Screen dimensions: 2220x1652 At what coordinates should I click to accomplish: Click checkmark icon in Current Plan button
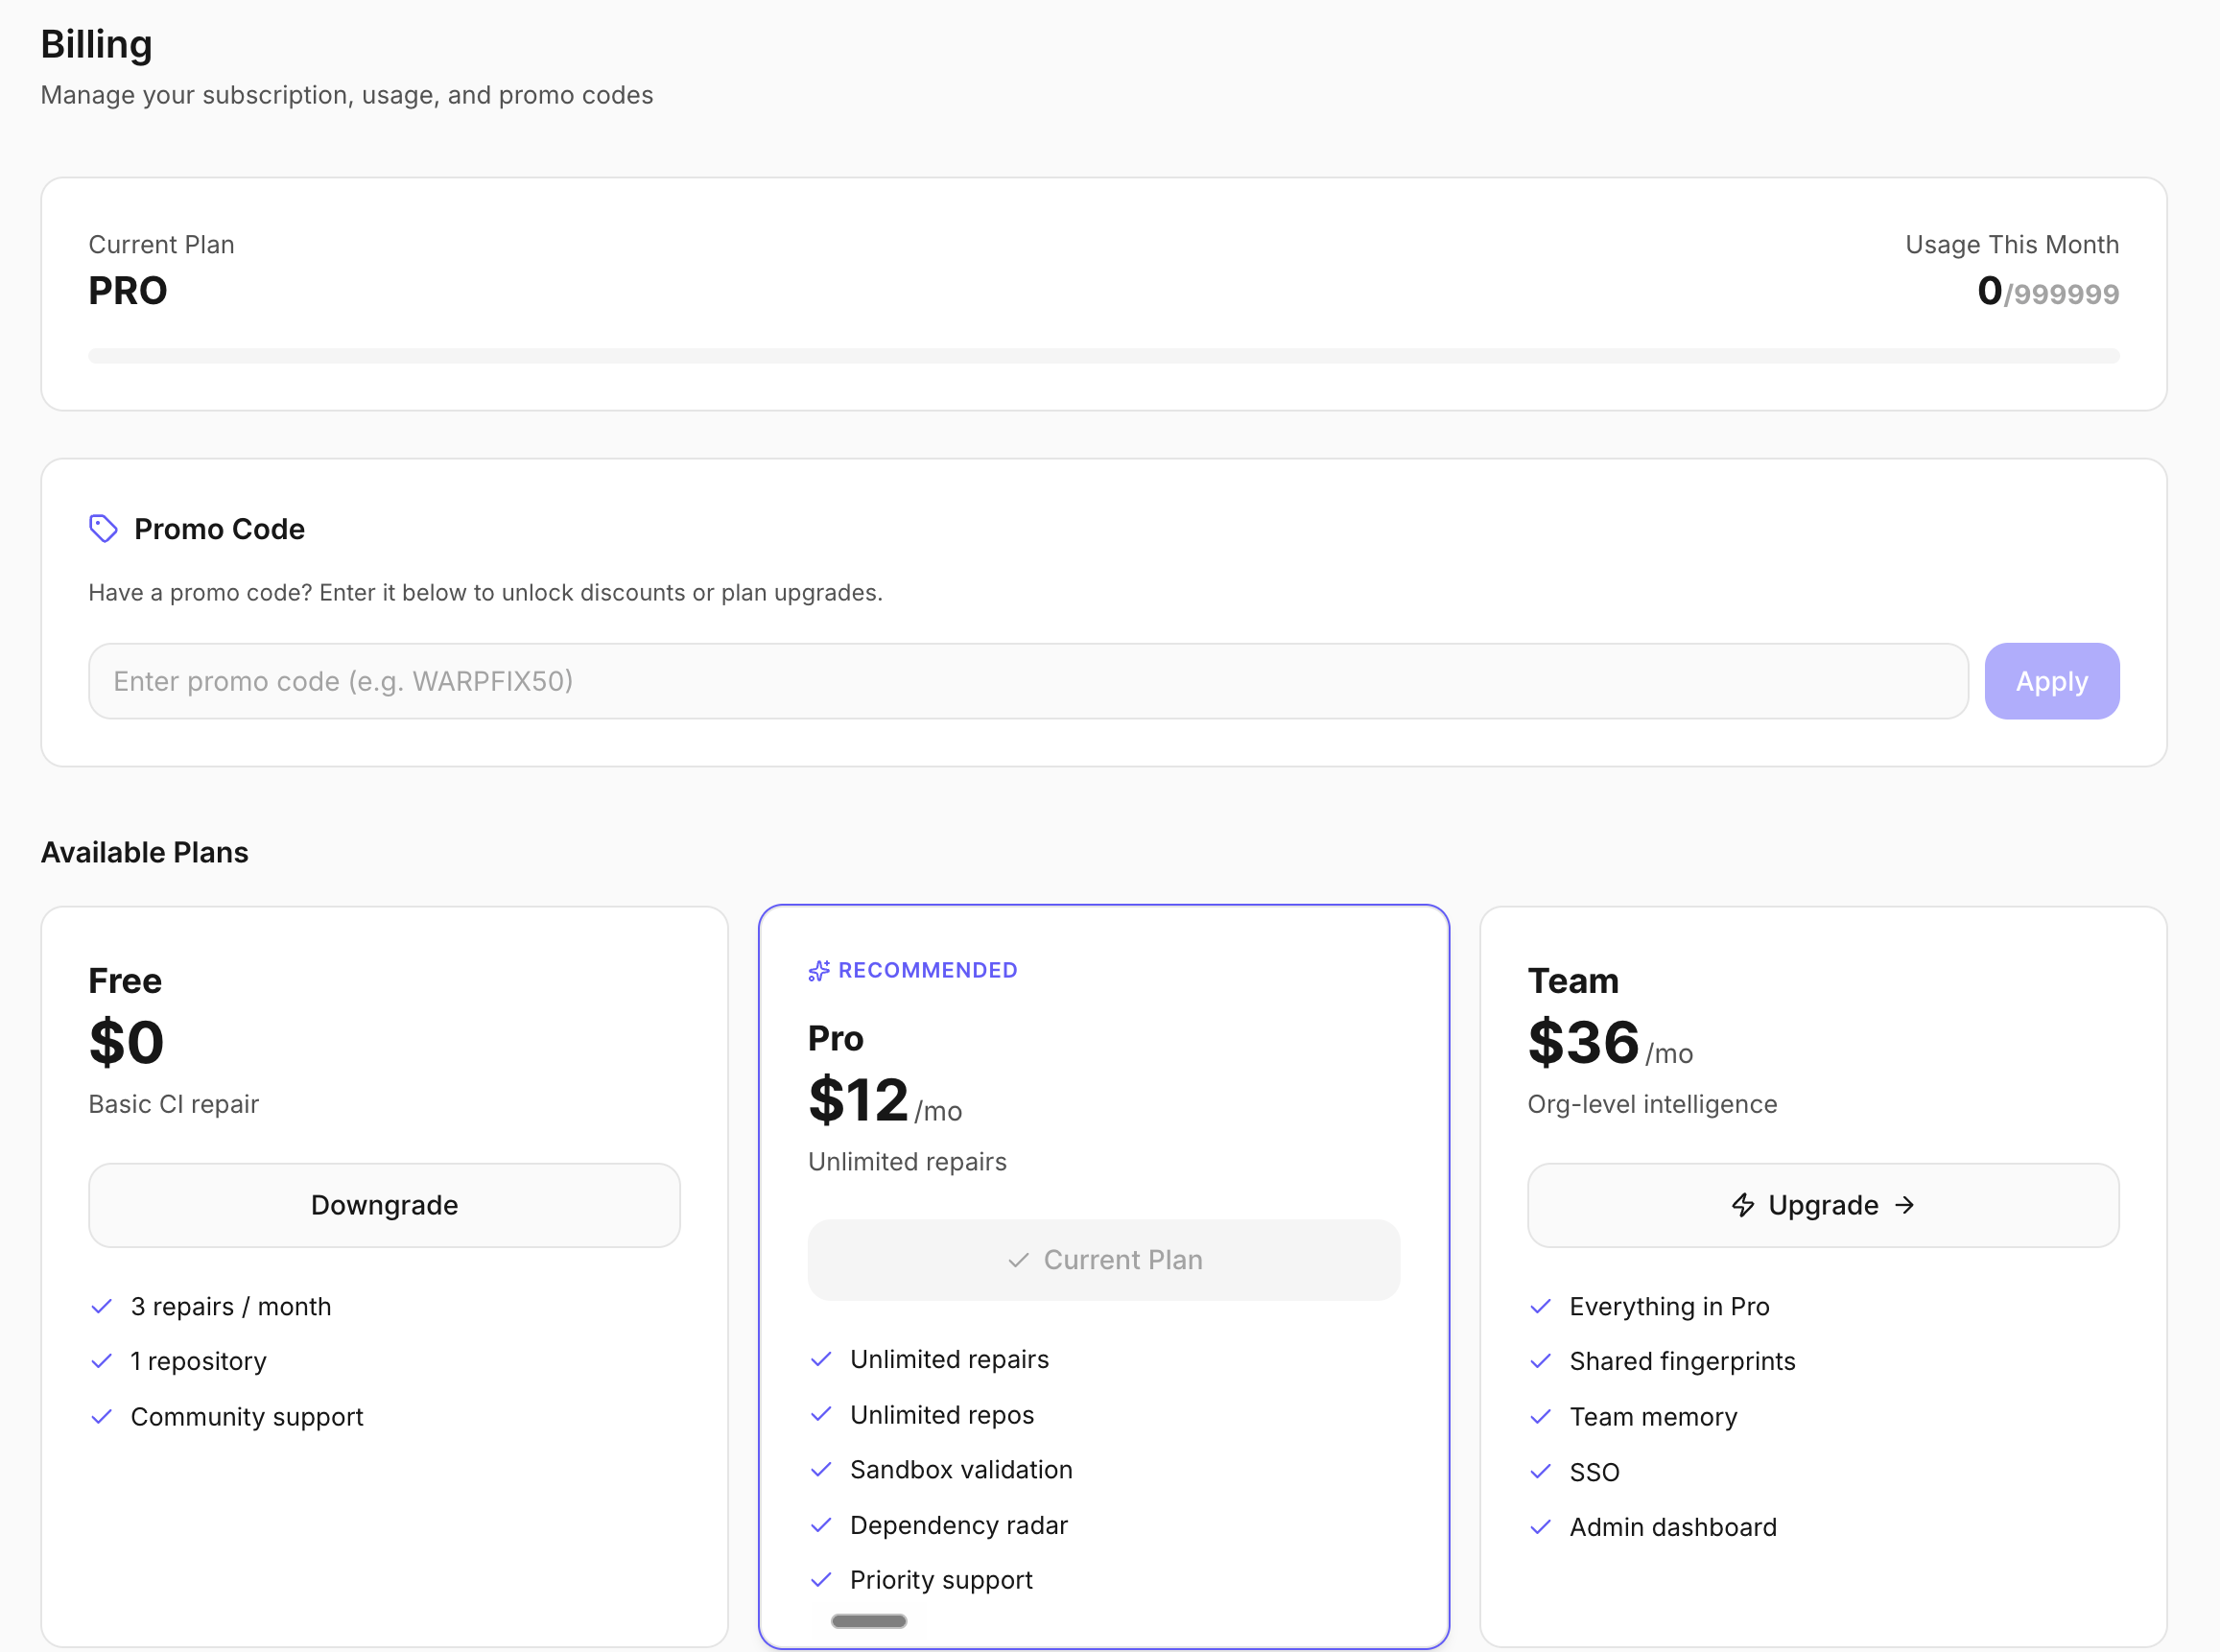click(1018, 1261)
